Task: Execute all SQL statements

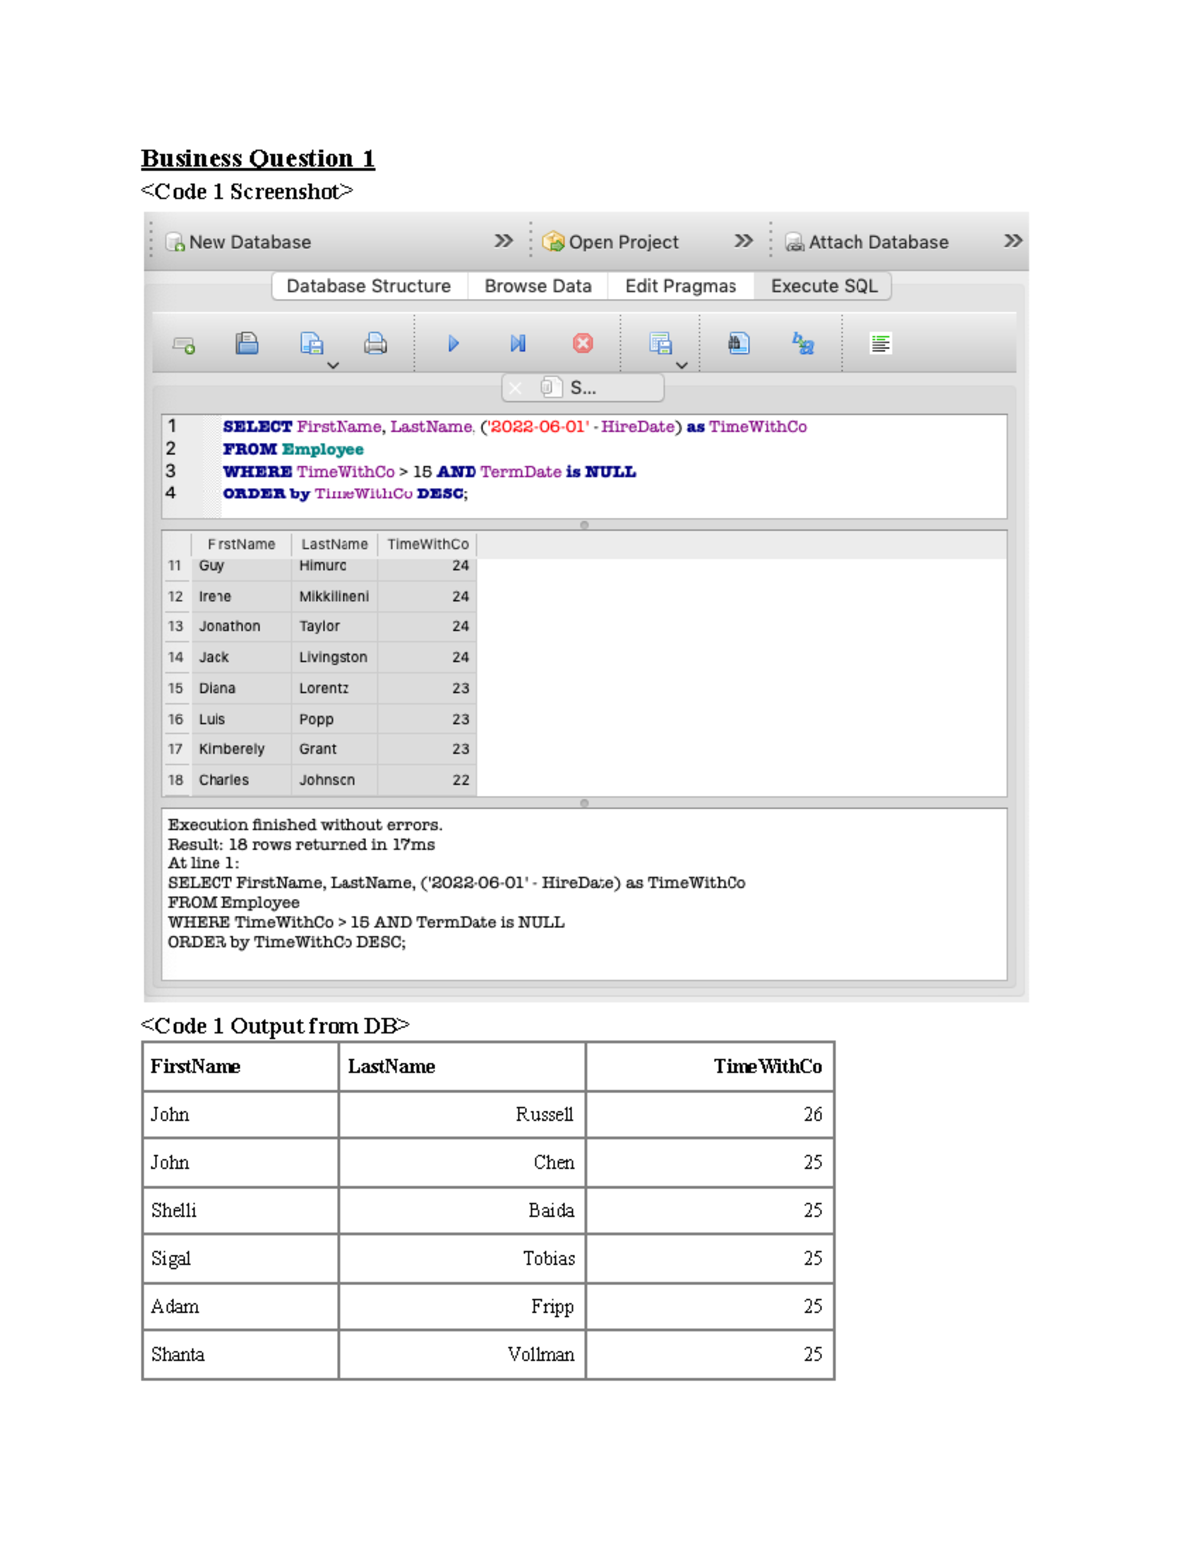Action: 453,343
